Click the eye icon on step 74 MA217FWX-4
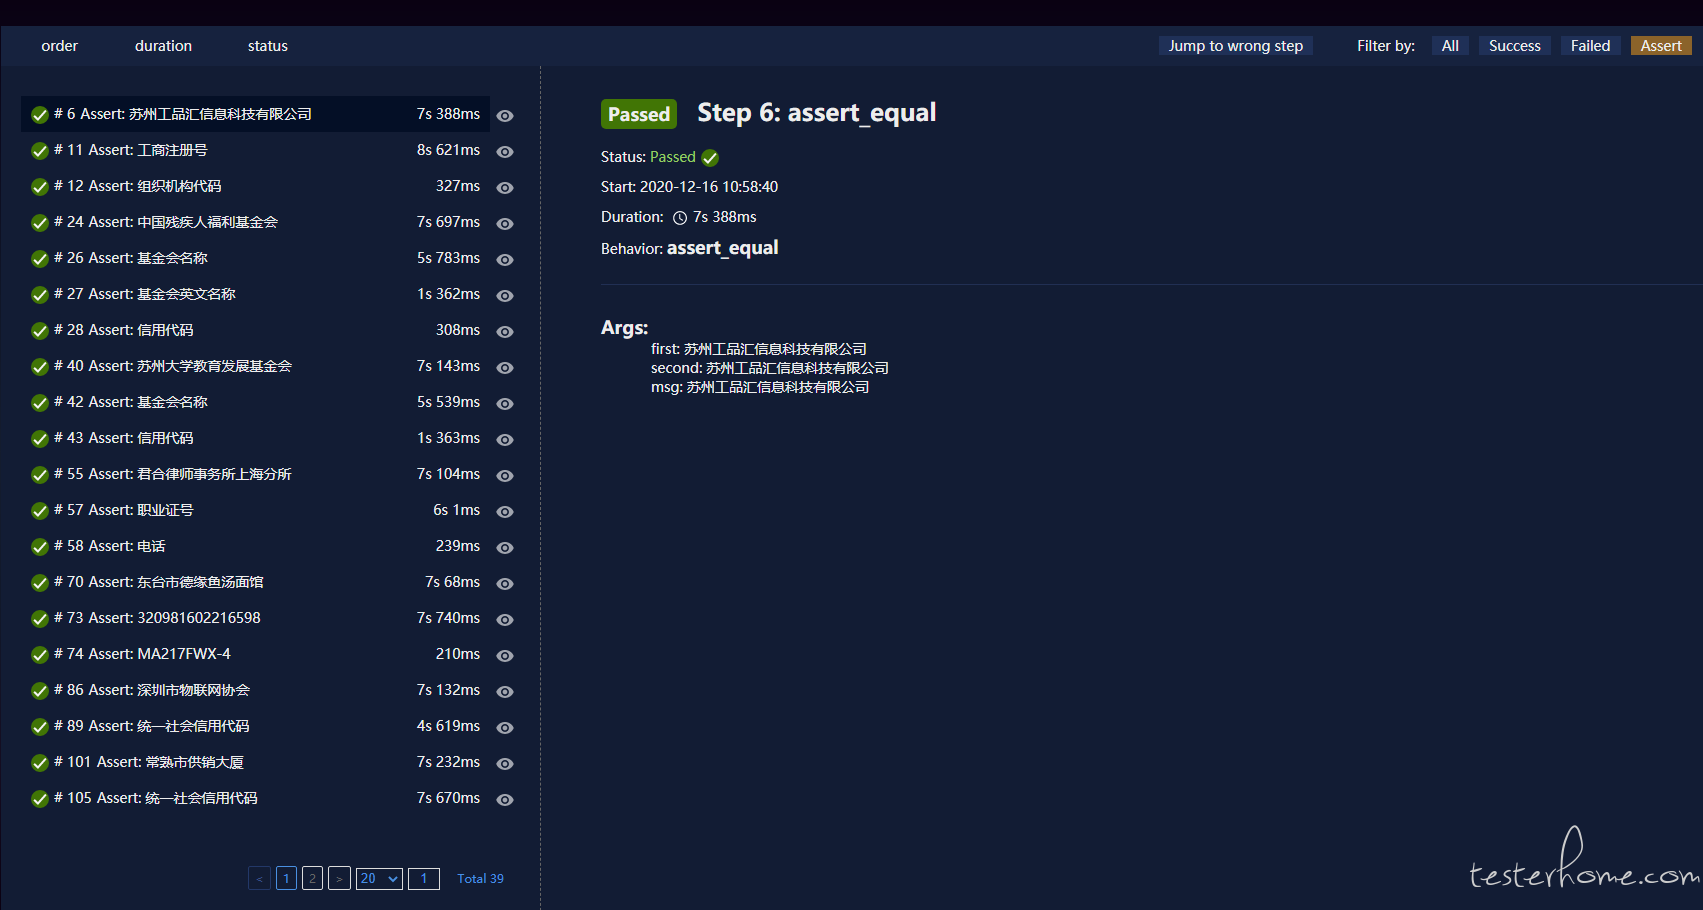This screenshot has height=910, width=1703. pos(505,656)
